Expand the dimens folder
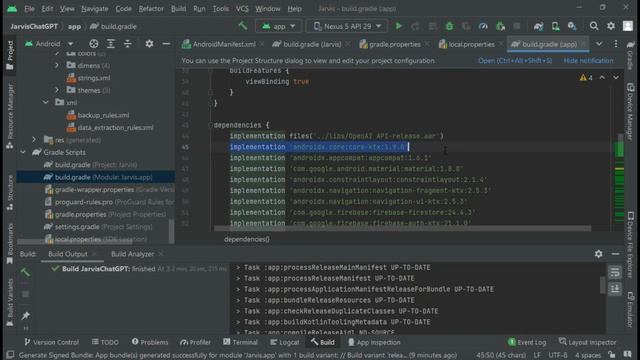This screenshot has height=360, width=640. 57,65
